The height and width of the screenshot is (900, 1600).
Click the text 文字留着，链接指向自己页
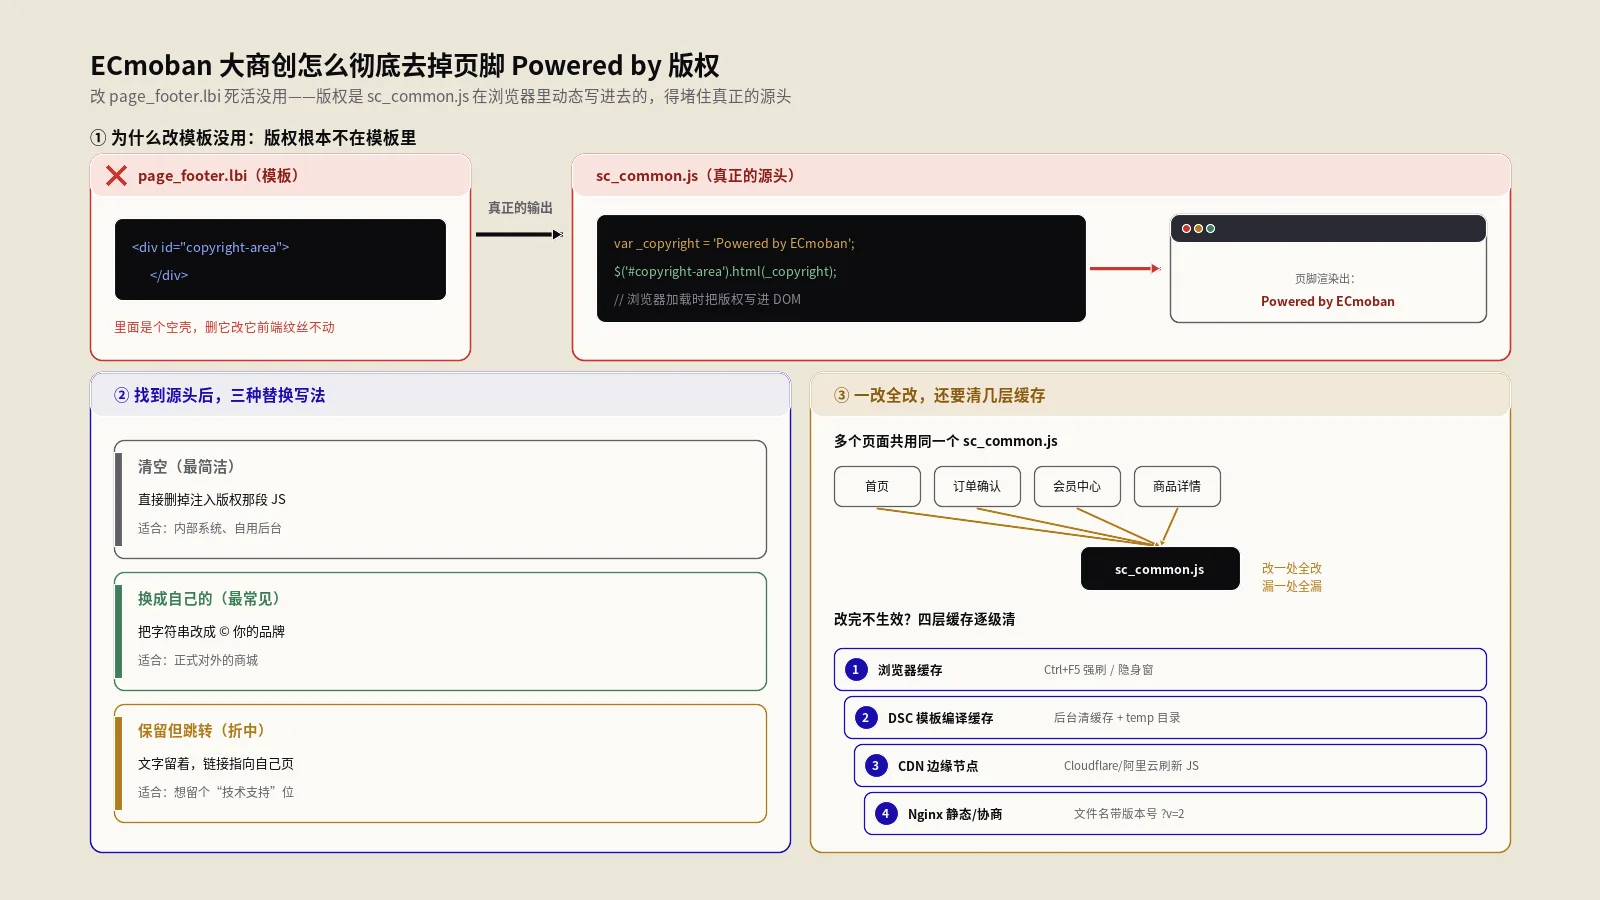tap(216, 763)
